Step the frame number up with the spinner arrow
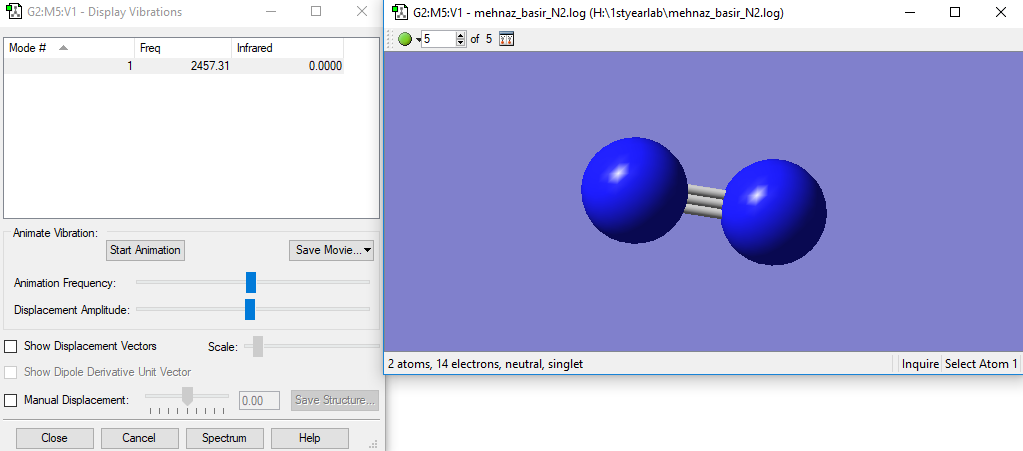This screenshot has height=451, width=1023. (461, 35)
